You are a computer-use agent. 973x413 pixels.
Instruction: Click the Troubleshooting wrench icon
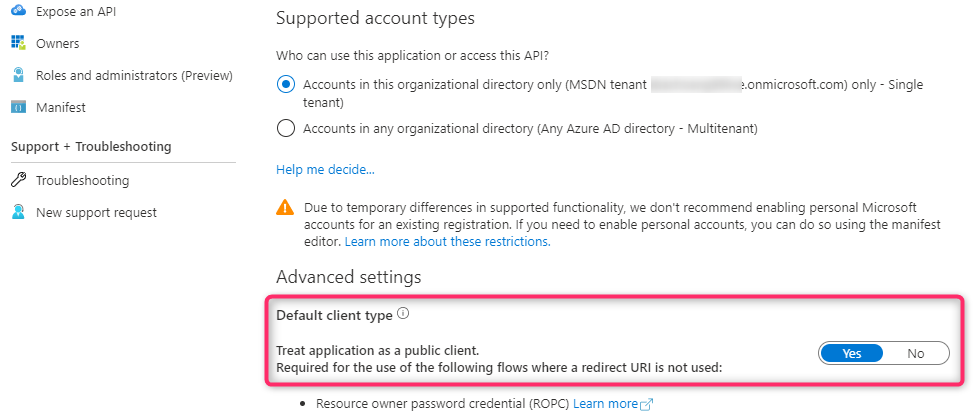pos(19,180)
